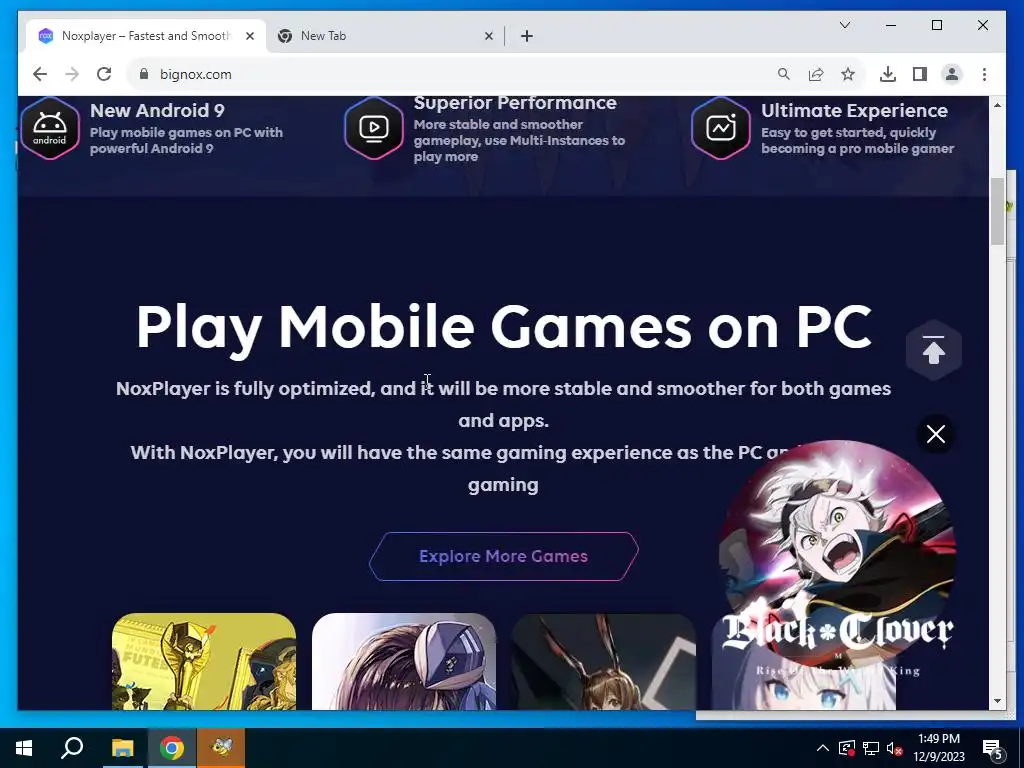Click the Android 9 hexagon icon
1024x768 pixels.
coord(50,128)
